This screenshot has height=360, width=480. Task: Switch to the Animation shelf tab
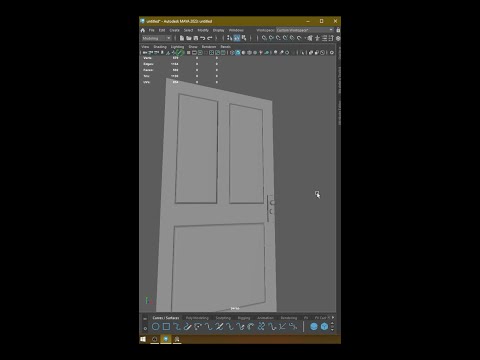point(265,318)
